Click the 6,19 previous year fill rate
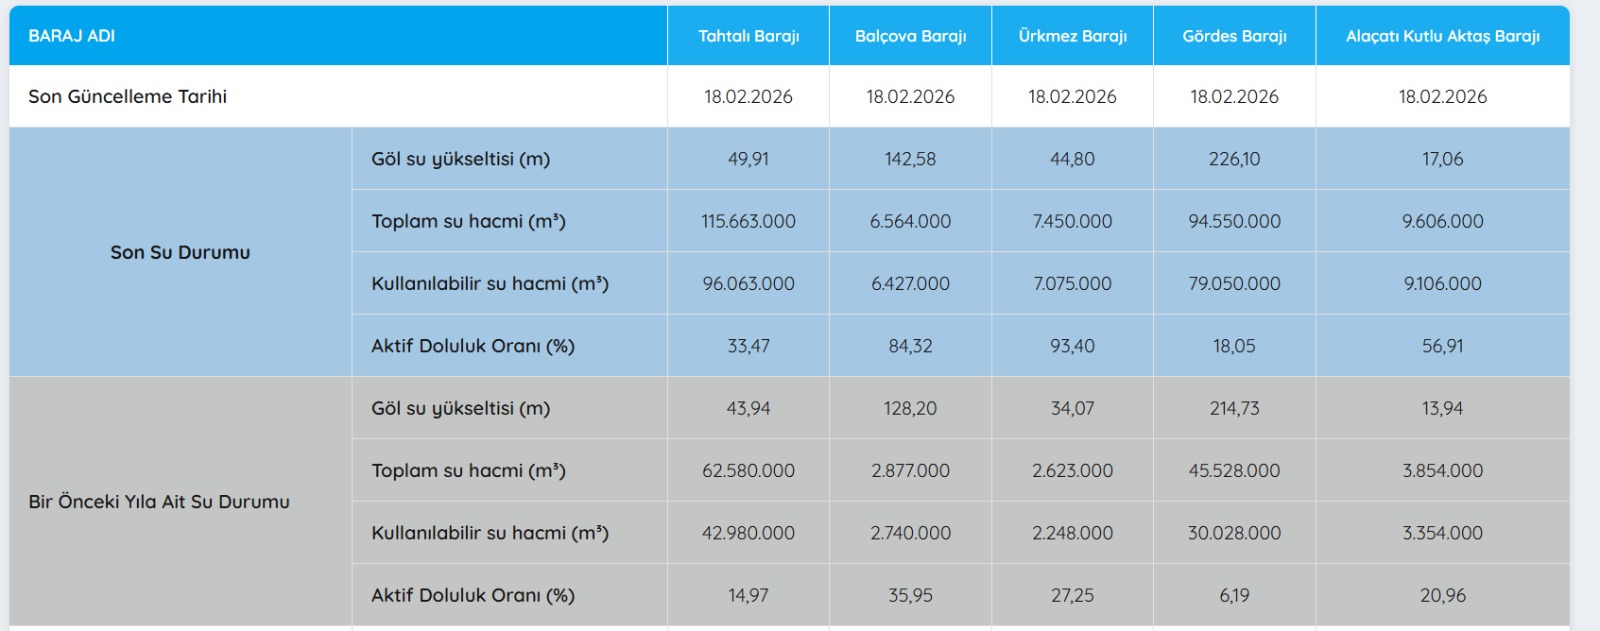The height and width of the screenshot is (631, 1600). (1234, 596)
